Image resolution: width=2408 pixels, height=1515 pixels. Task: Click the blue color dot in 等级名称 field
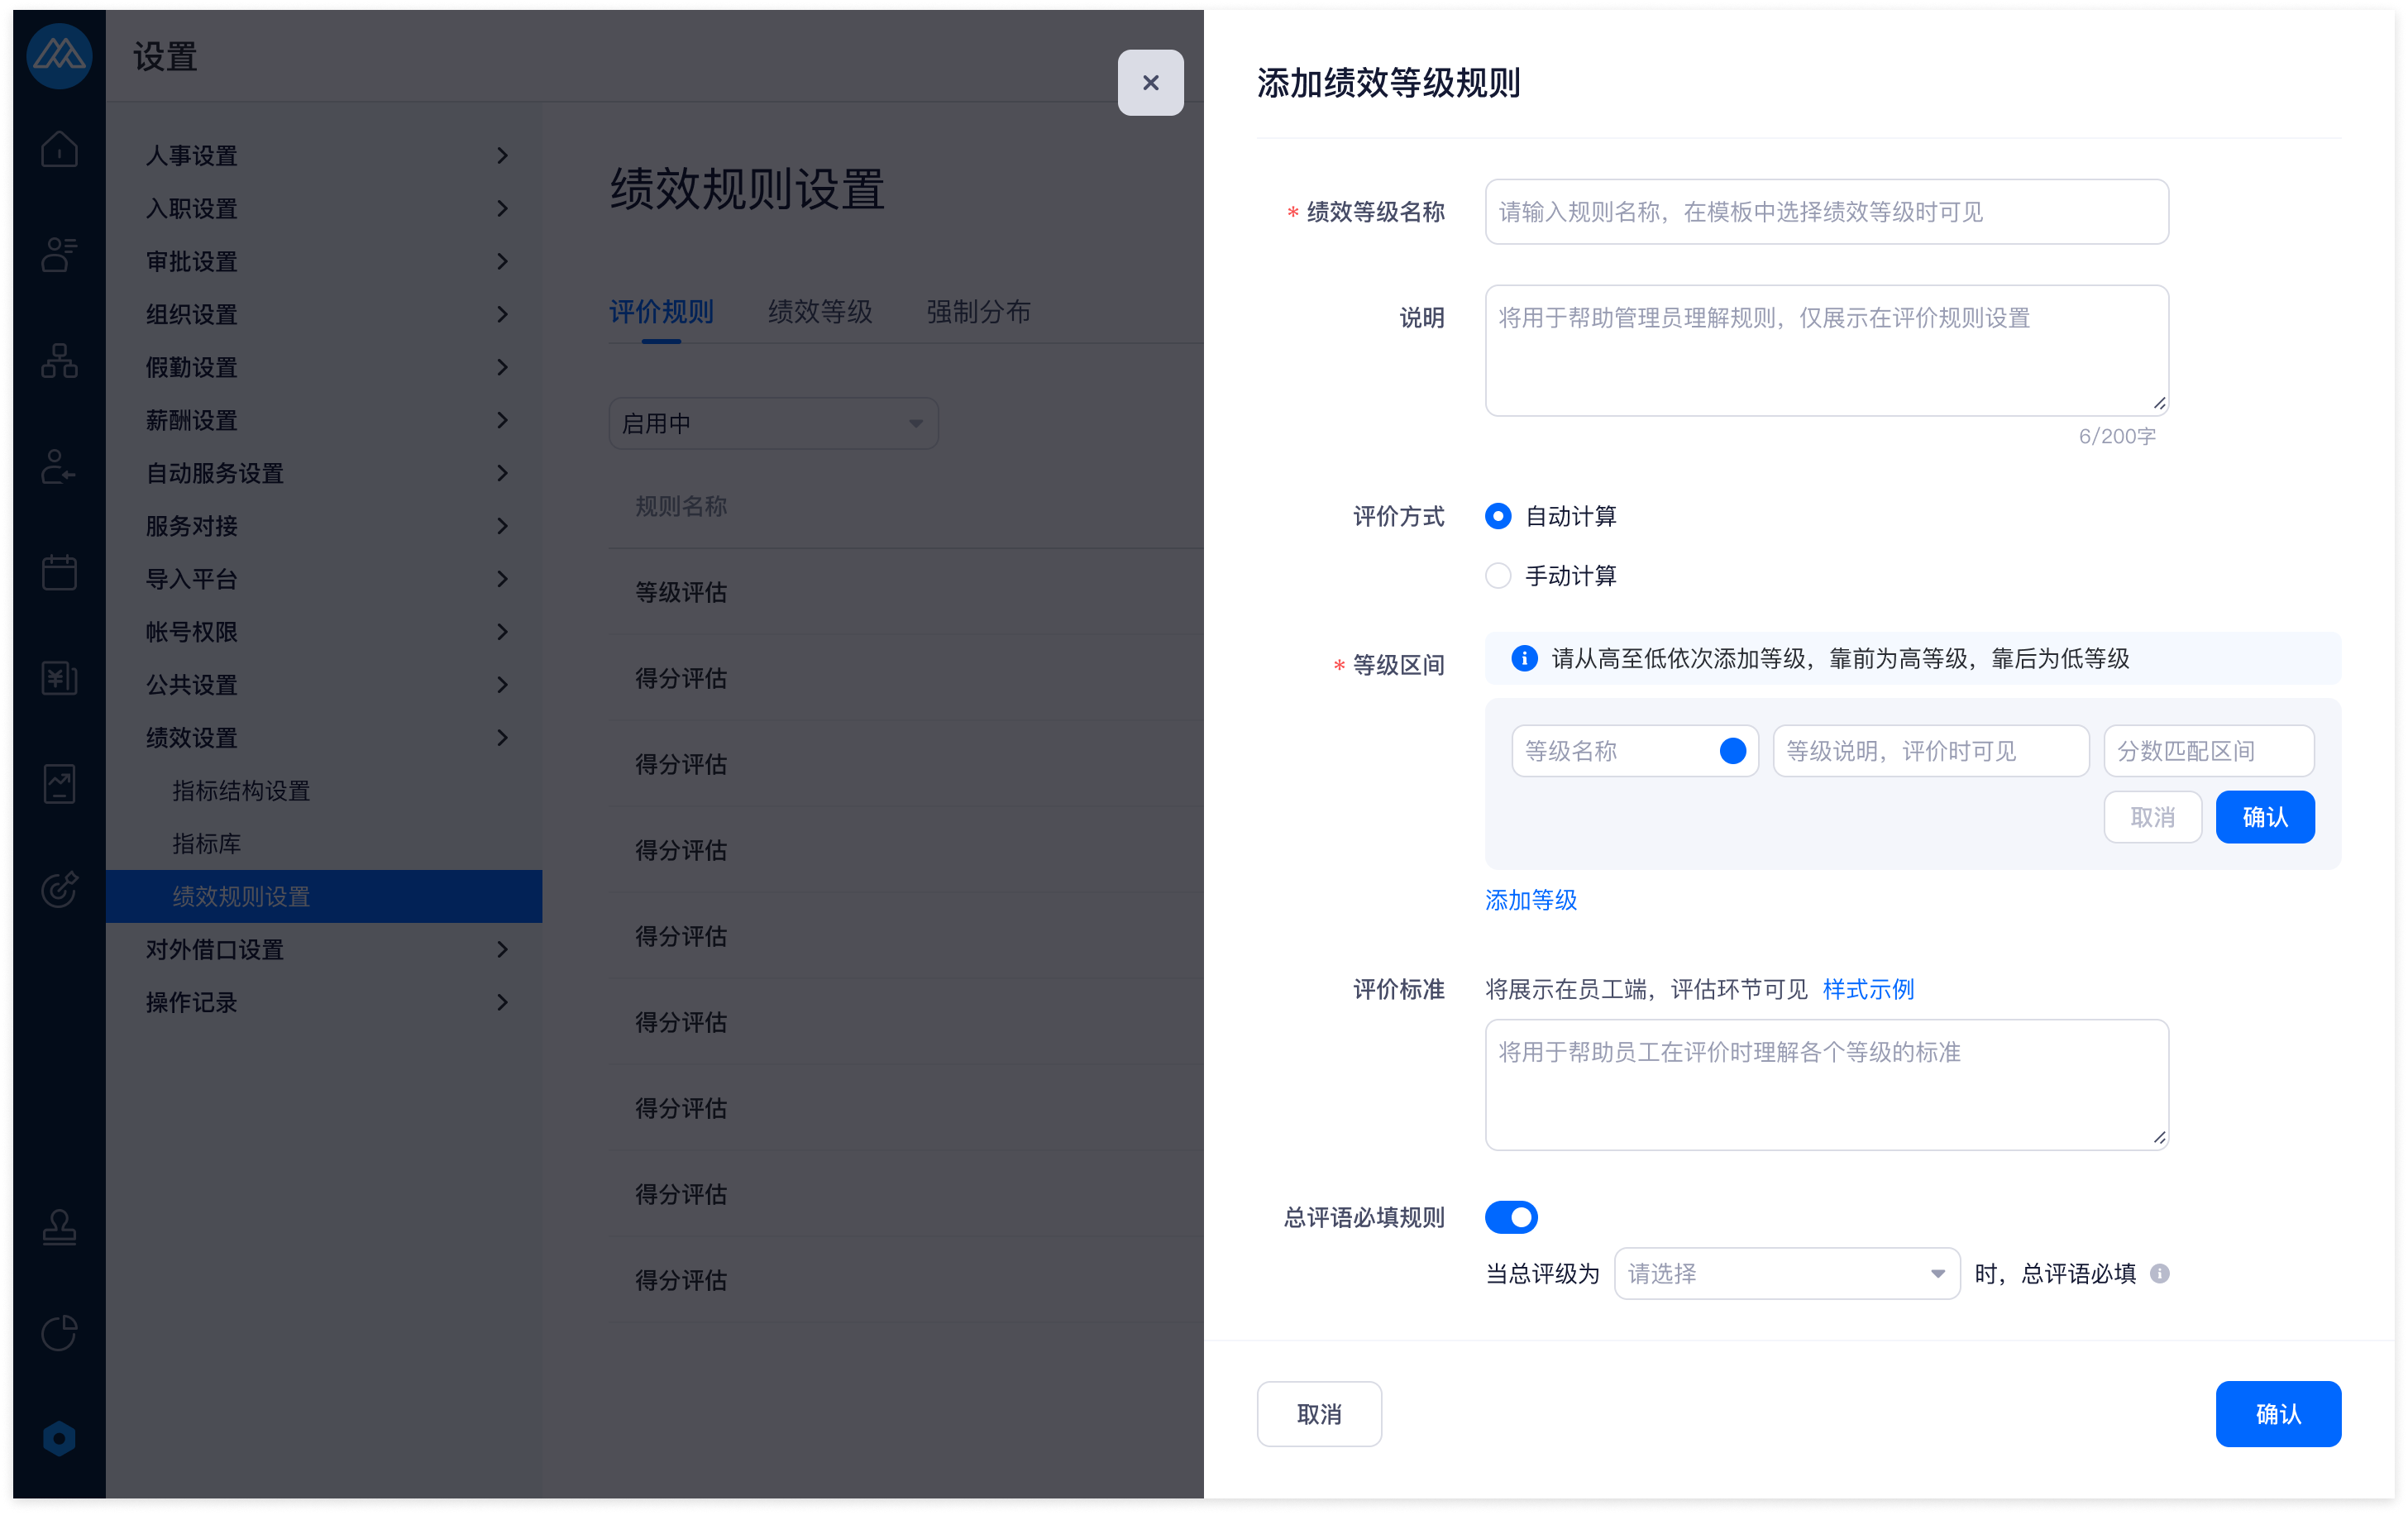tap(1732, 751)
